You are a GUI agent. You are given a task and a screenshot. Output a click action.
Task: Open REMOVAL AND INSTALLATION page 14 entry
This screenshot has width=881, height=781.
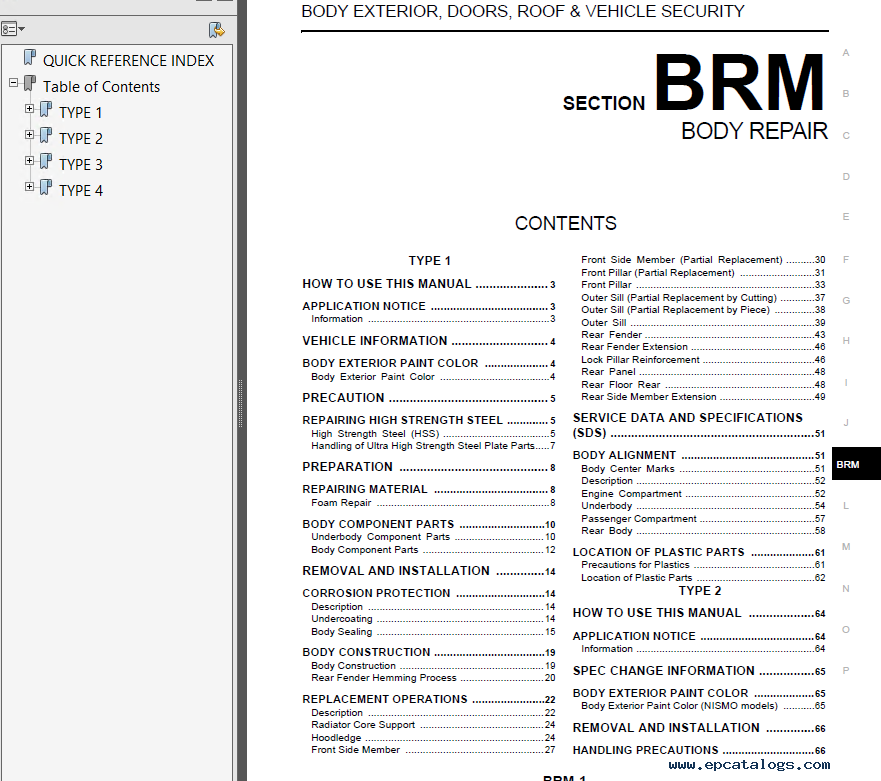[429, 571]
